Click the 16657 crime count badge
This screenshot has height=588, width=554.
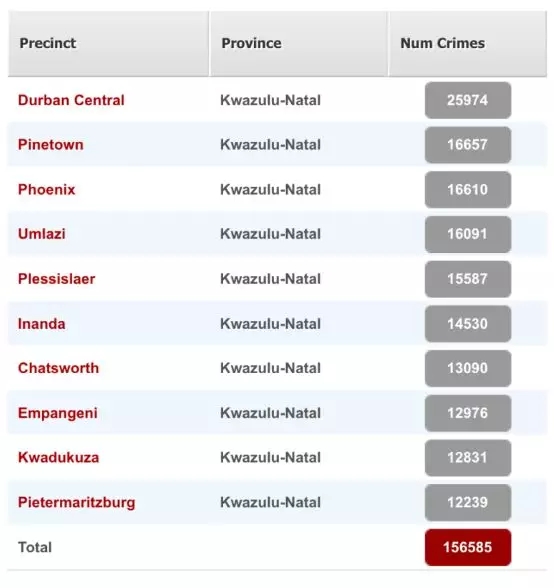point(468,145)
